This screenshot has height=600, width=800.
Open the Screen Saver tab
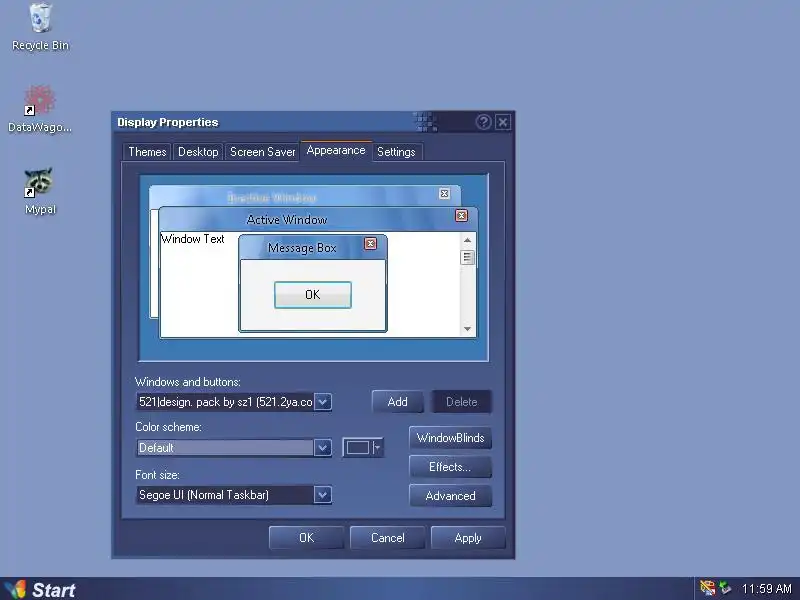[x=262, y=152]
